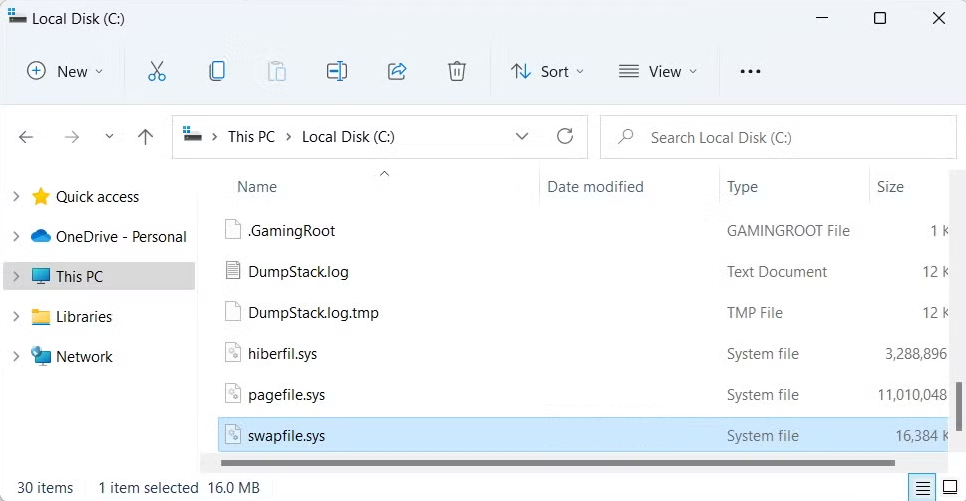Click the search magnifier icon

point(626,136)
